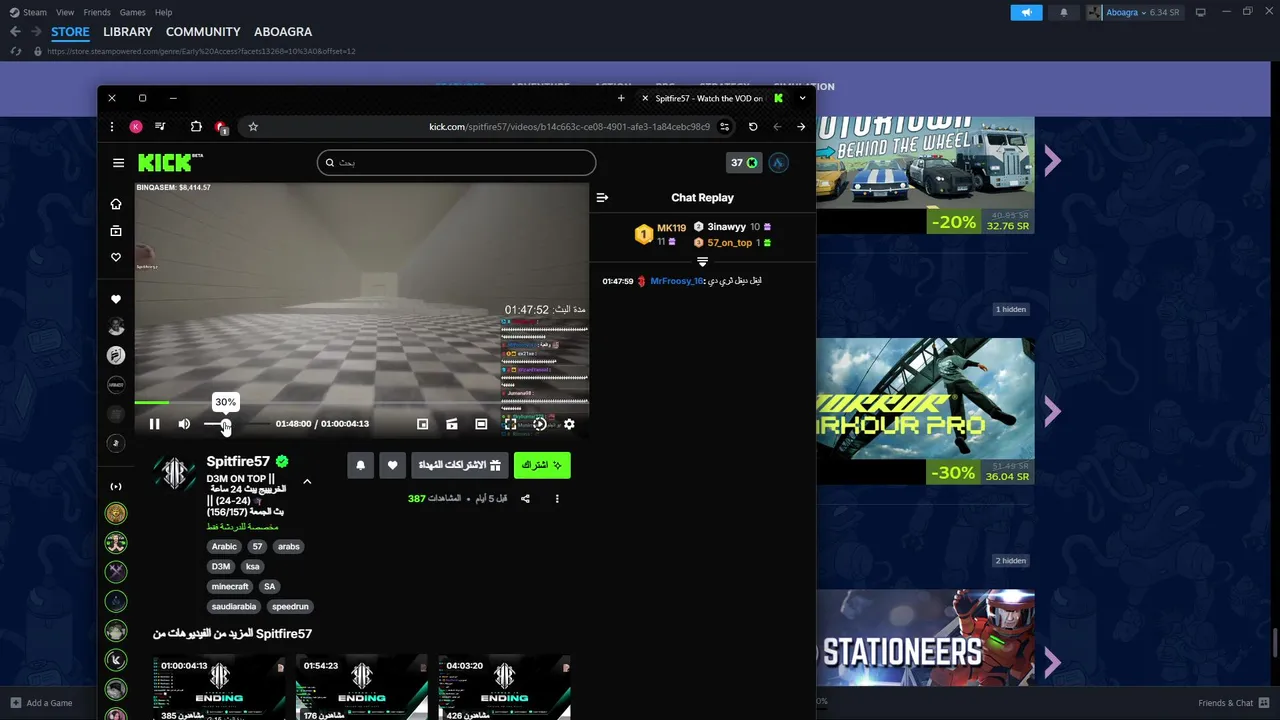Click 3inawyy in the leaderboard
The image size is (1280, 720).
tap(727, 227)
